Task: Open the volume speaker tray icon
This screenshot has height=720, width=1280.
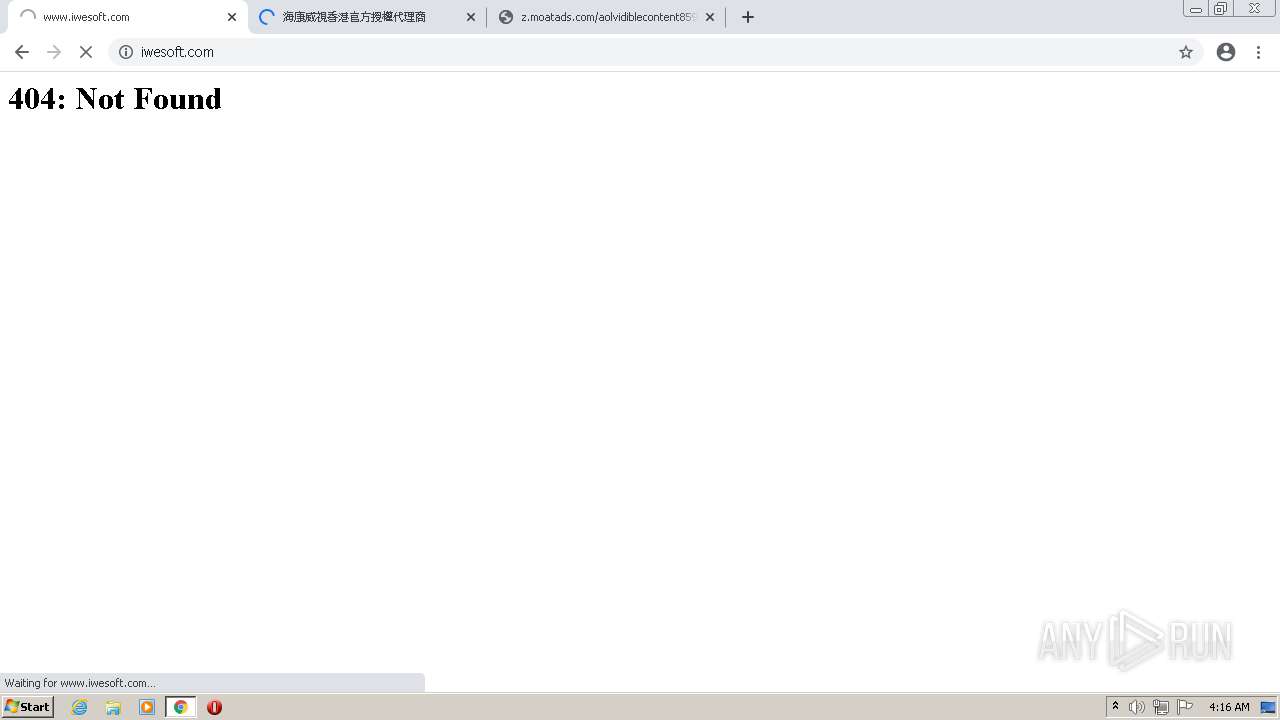Action: click(x=1137, y=707)
